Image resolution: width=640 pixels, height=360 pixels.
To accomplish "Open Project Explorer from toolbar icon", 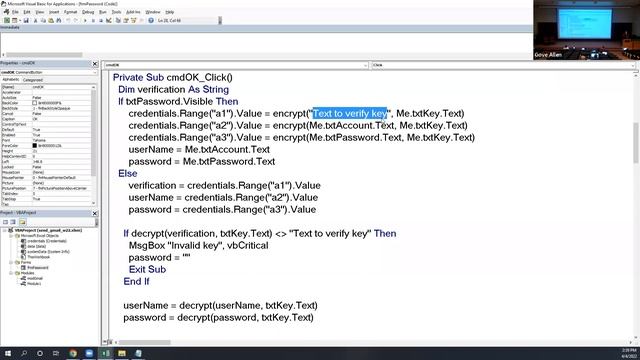I will click(x=118, y=20).
